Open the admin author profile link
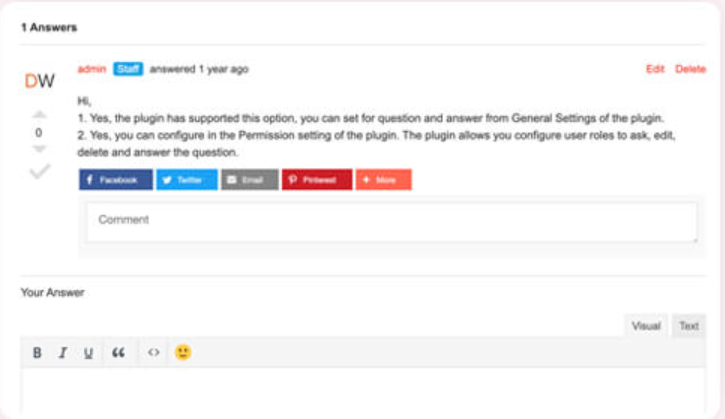 coord(92,69)
